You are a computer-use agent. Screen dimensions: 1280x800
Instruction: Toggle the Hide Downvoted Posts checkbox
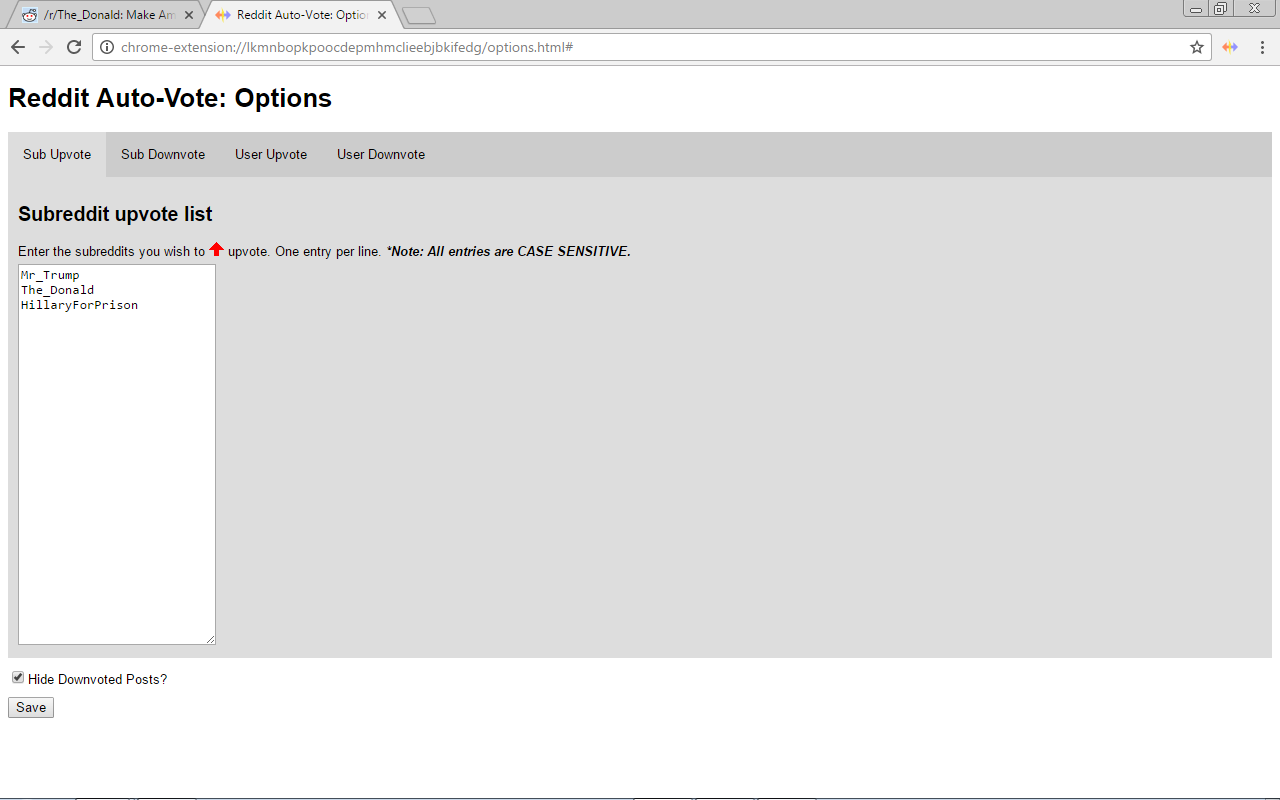[x=18, y=678]
